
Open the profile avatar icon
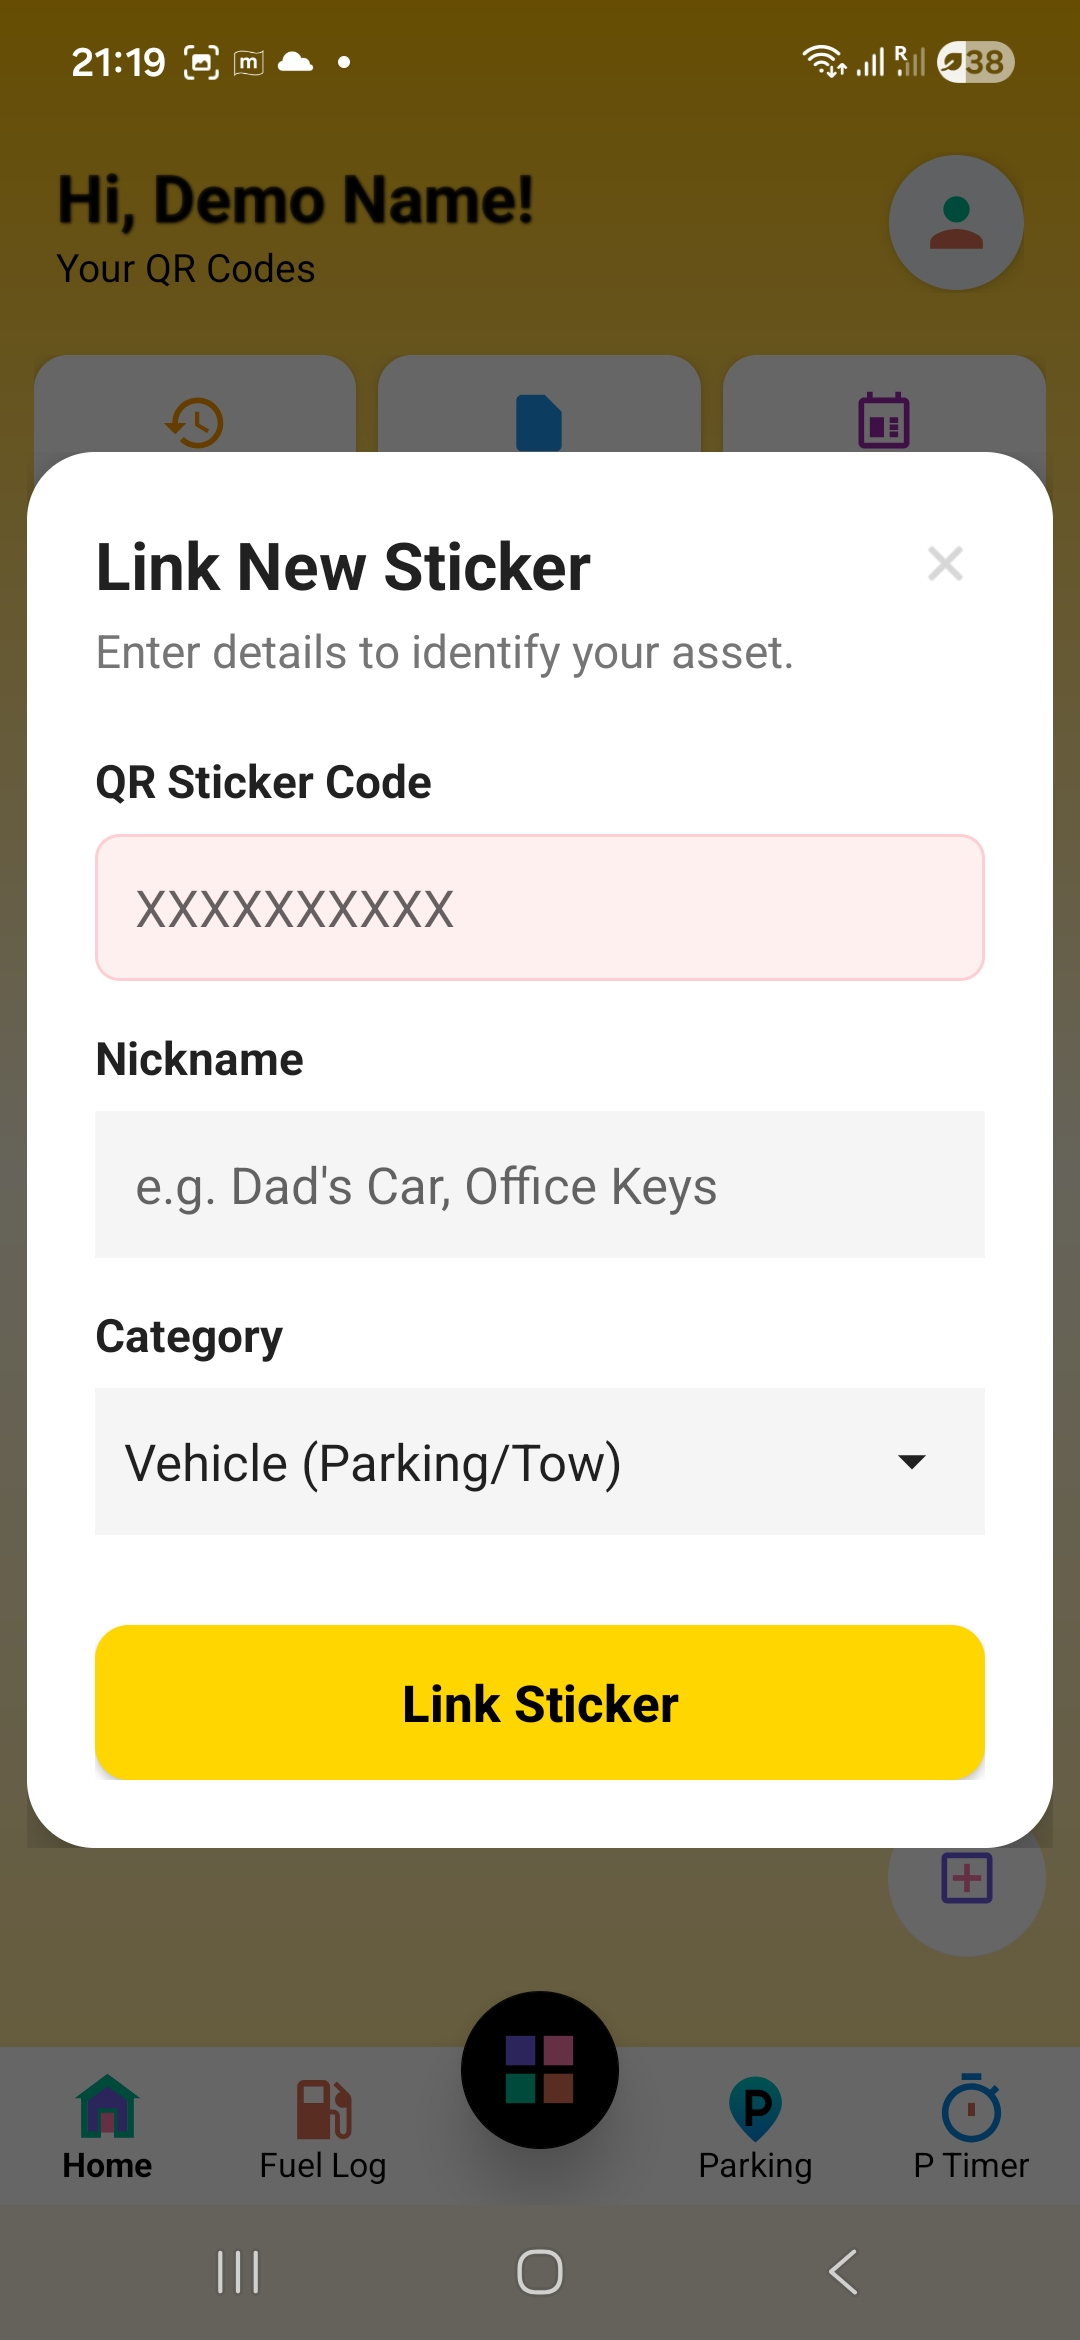[x=956, y=223]
